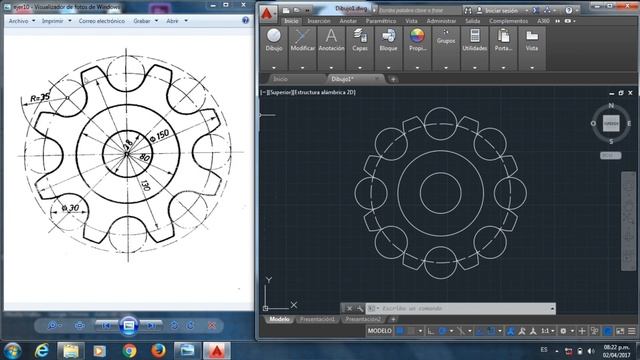Image resolution: width=640 pixels, height=360 pixels.
Task: Select the Inicio ribbon tab
Action: click(x=291, y=21)
